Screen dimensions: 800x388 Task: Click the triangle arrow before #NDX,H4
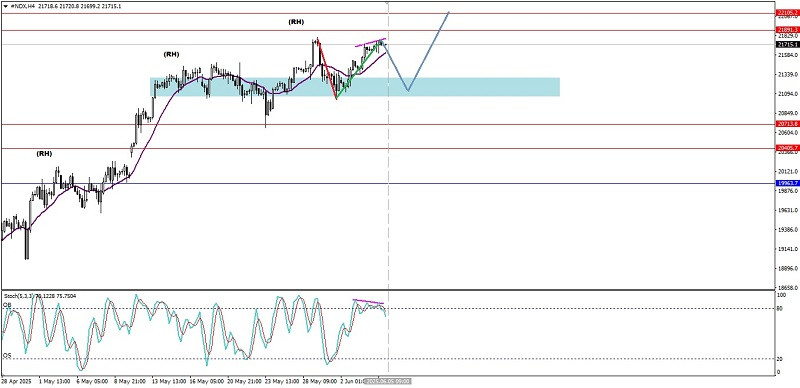(x=5, y=6)
